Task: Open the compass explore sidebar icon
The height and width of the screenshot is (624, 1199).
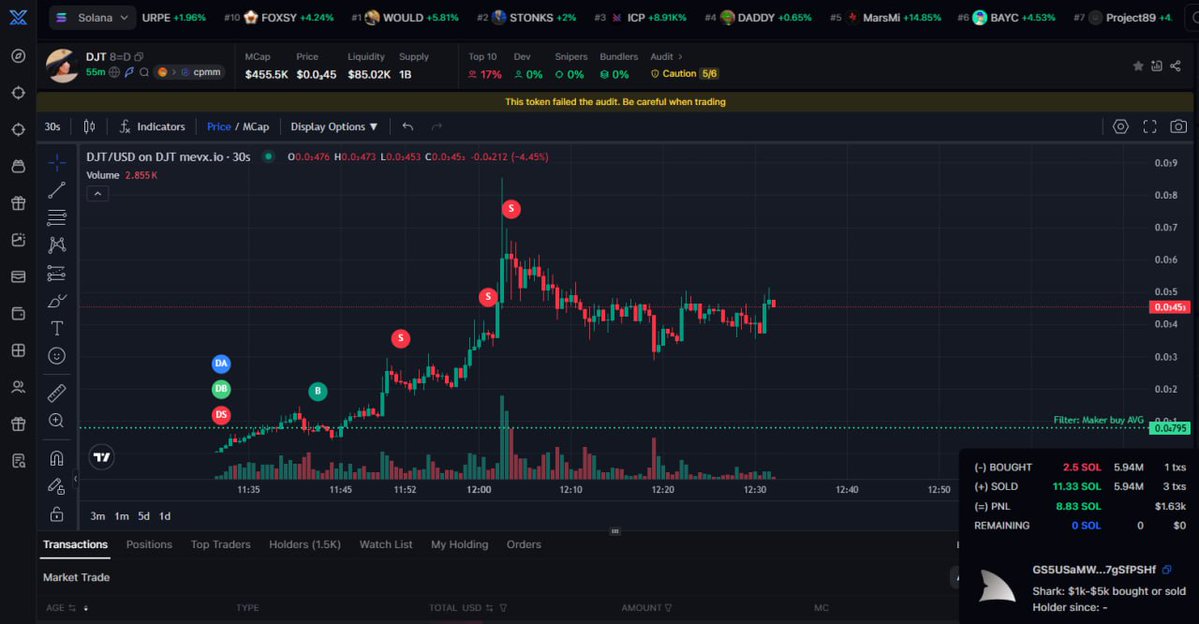Action: [18, 56]
